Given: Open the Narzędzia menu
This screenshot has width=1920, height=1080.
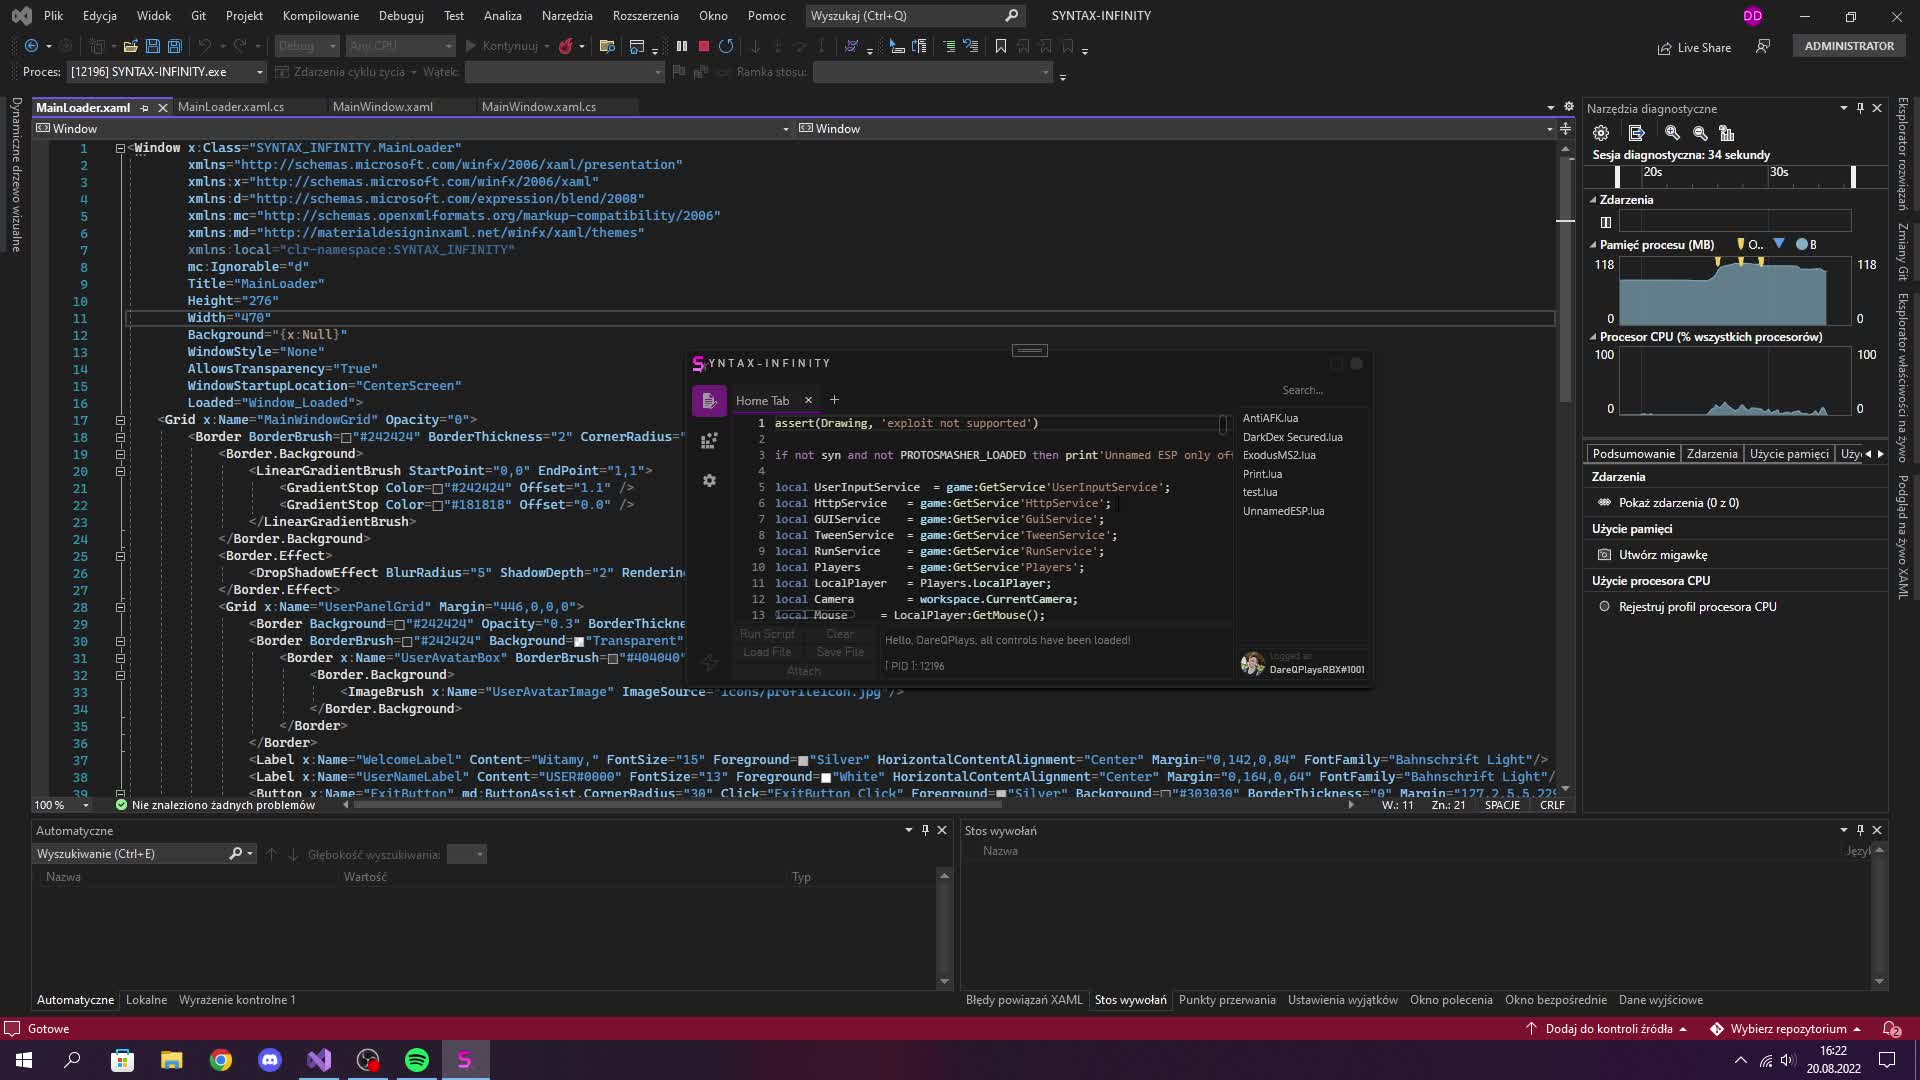Looking at the screenshot, I should coord(567,15).
